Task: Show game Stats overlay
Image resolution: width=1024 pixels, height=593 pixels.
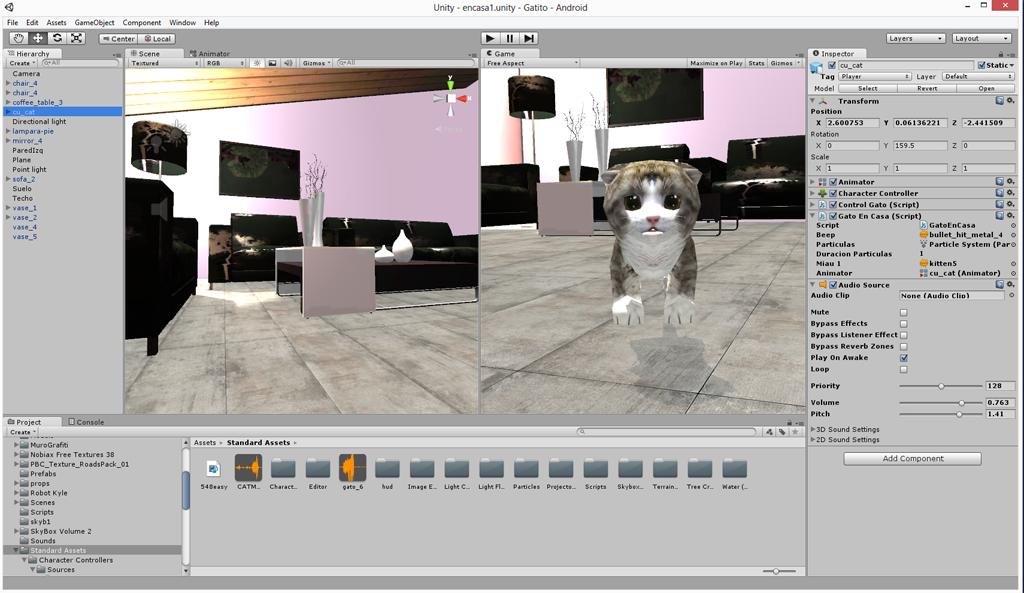Action: click(x=756, y=63)
